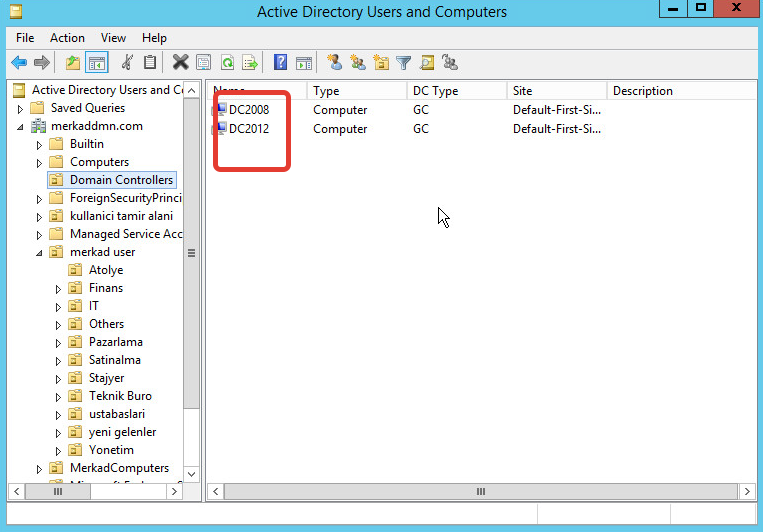Select the ustabaslari OU
This screenshot has width=763, height=532.
[117, 414]
